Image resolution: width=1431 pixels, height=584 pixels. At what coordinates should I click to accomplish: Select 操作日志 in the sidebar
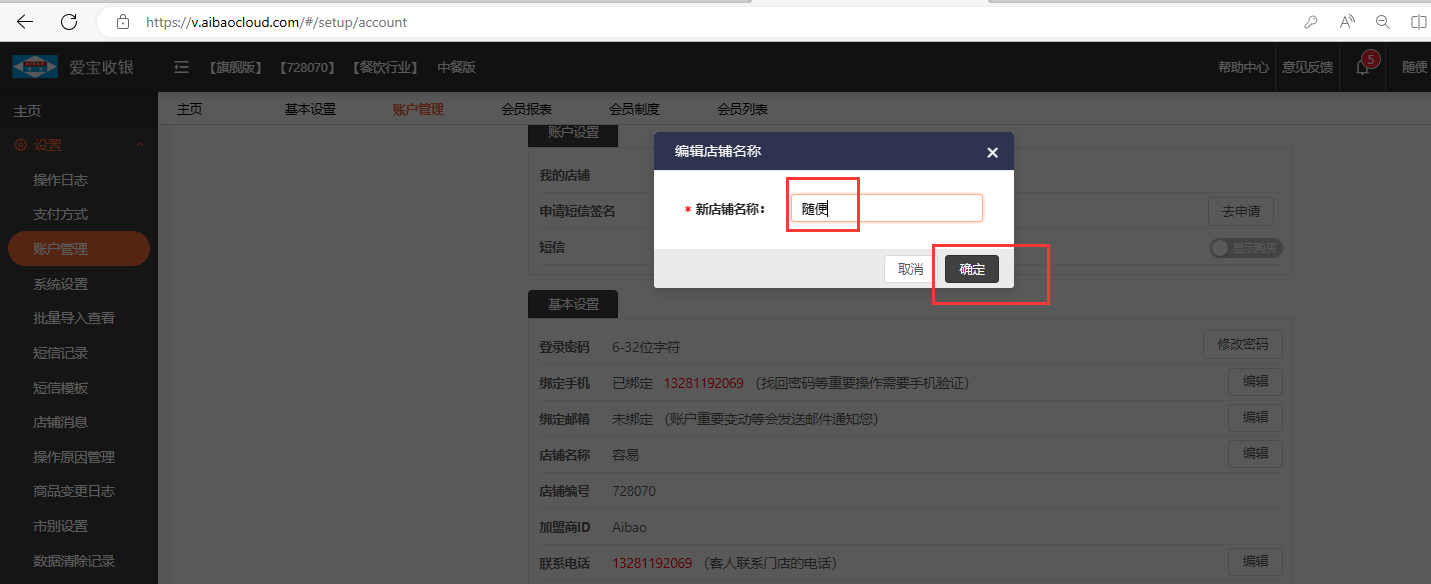[60, 180]
